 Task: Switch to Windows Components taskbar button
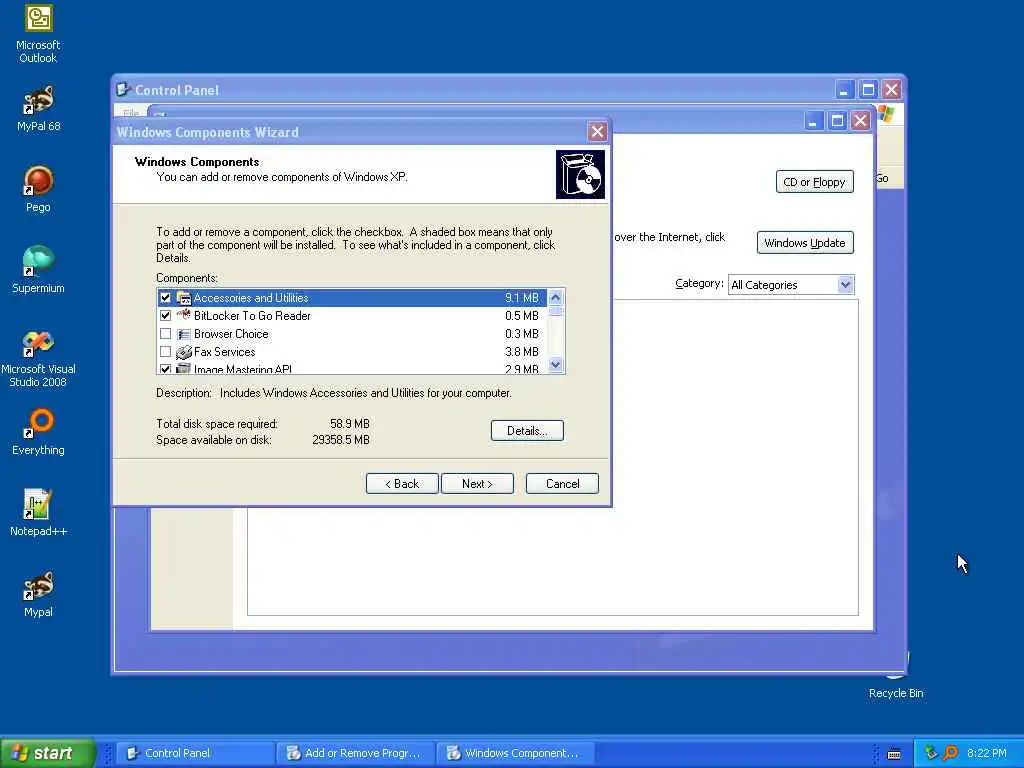pos(515,753)
